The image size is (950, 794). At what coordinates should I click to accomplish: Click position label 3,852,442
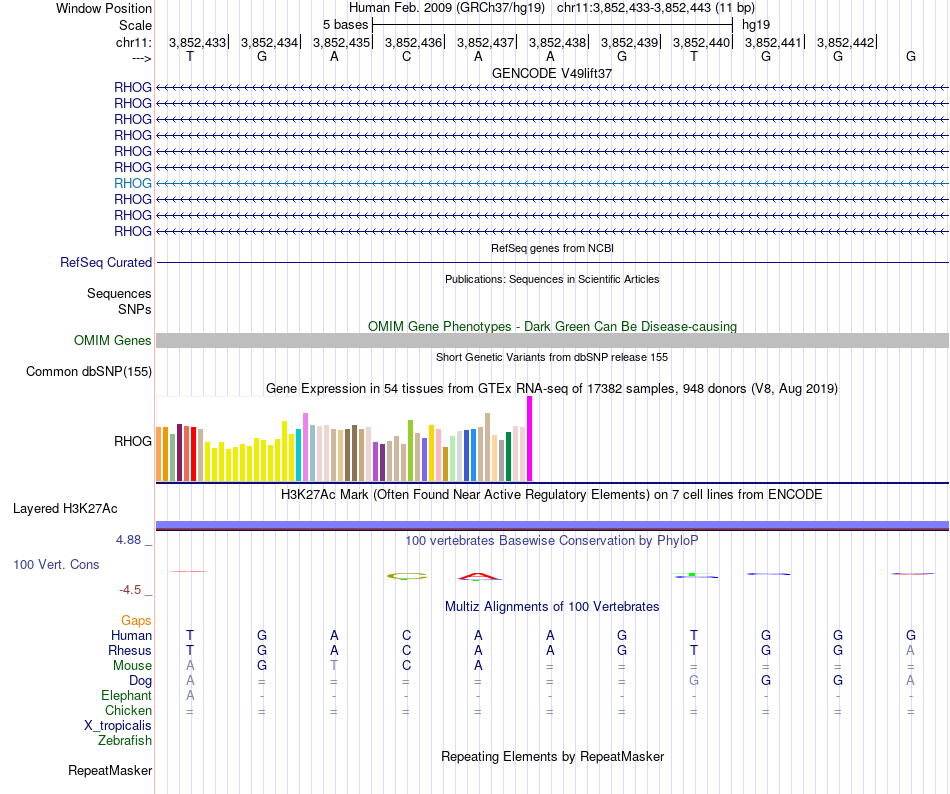coord(845,42)
